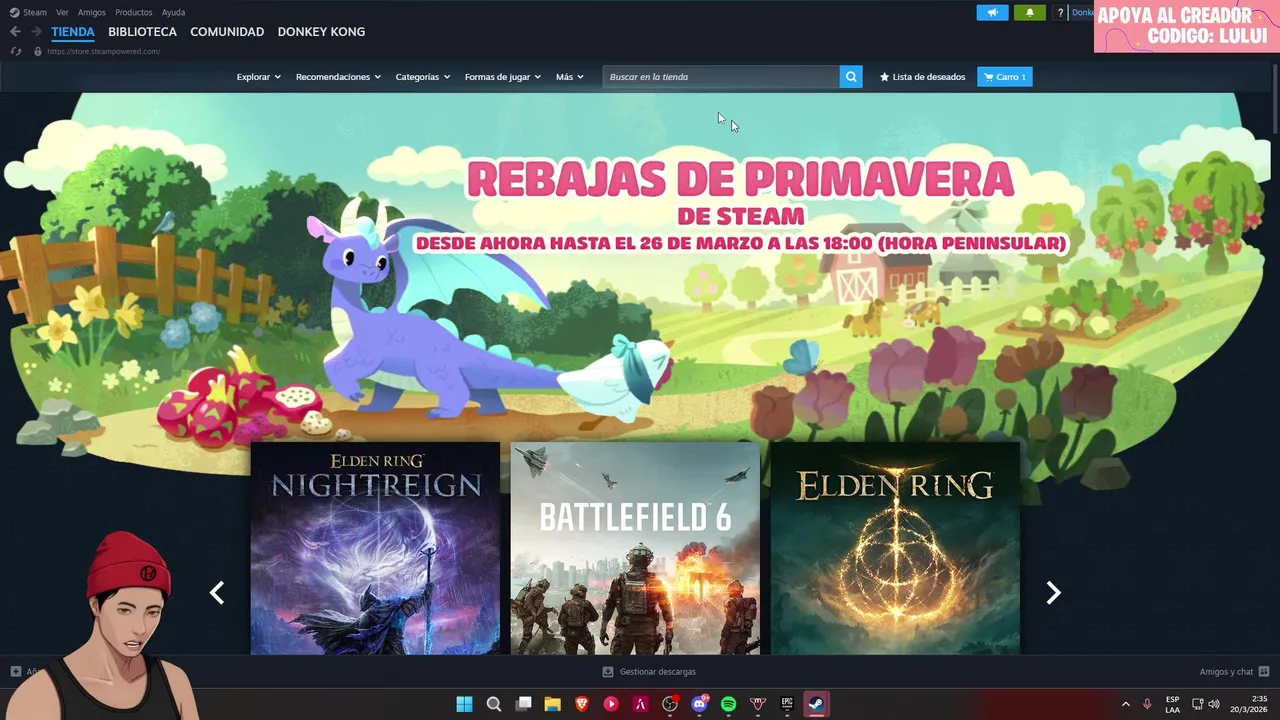Go forward with the right arrow navigation
The image size is (1280, 720).
coord(36,32)
